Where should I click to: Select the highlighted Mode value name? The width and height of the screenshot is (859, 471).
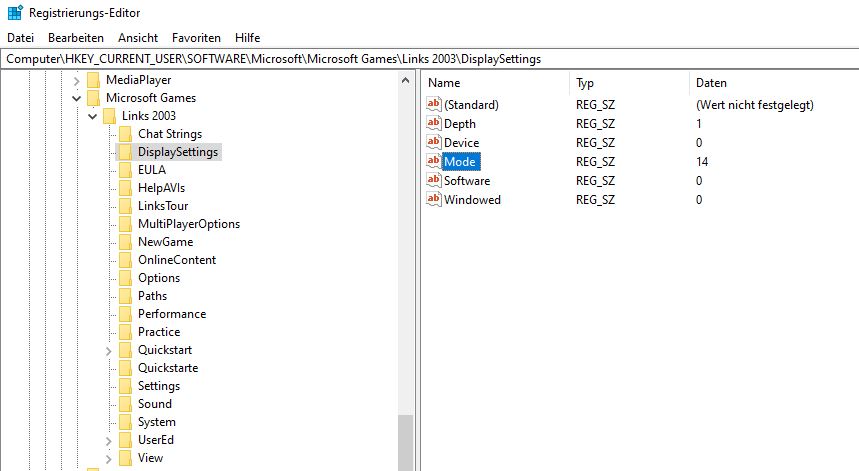pos(461,162)
